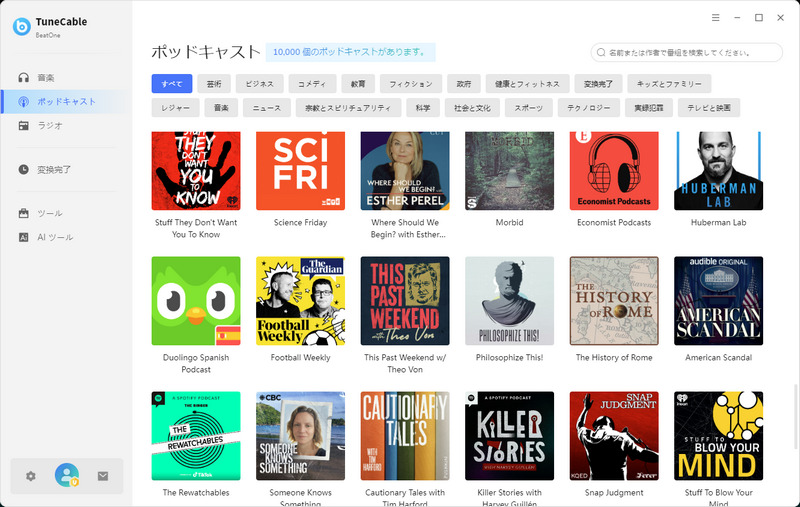The width and height of the screenshot is (800, 507).
Task: Open the clock history icon in sidebar
Action: click(23, 169)
